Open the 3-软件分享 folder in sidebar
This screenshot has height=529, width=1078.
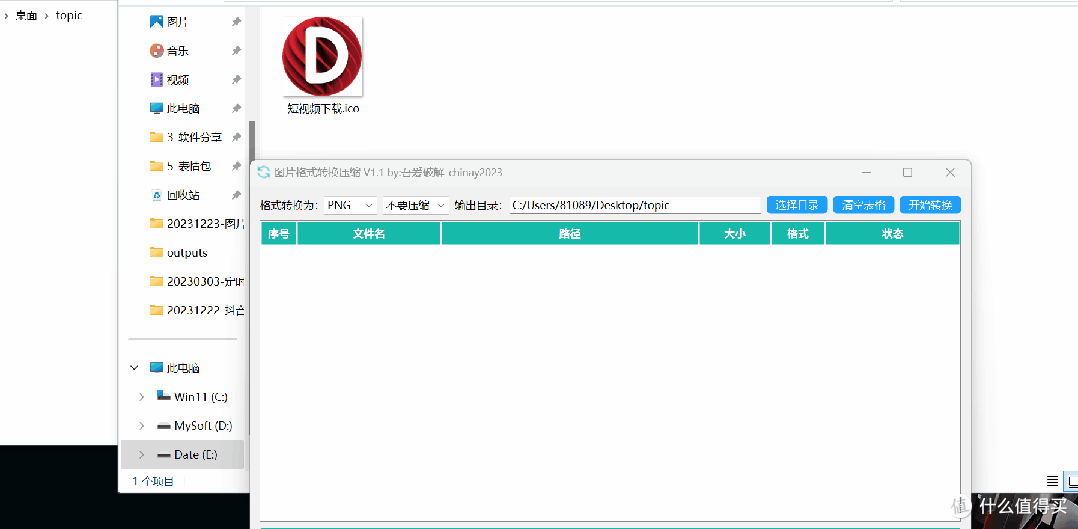[x=186, y=137]
